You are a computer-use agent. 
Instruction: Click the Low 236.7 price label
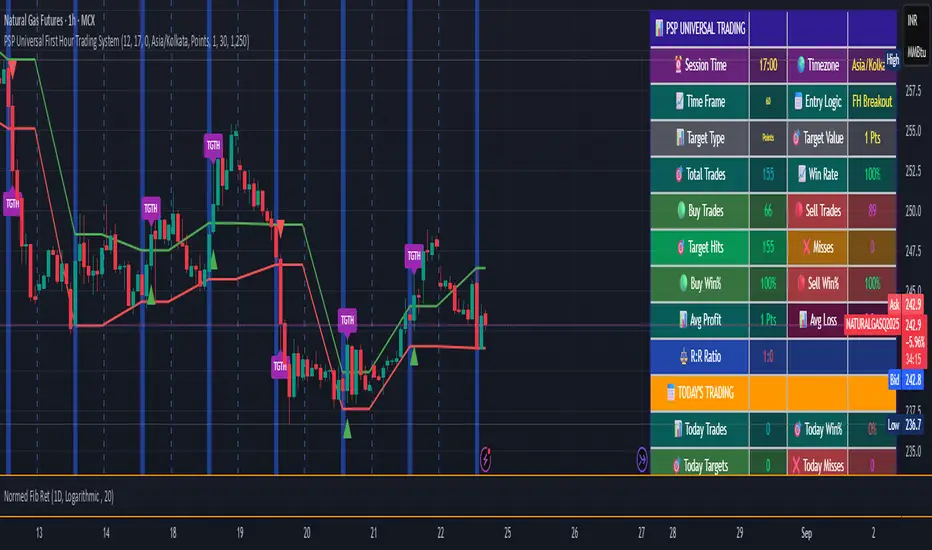[x=904, y=425]
